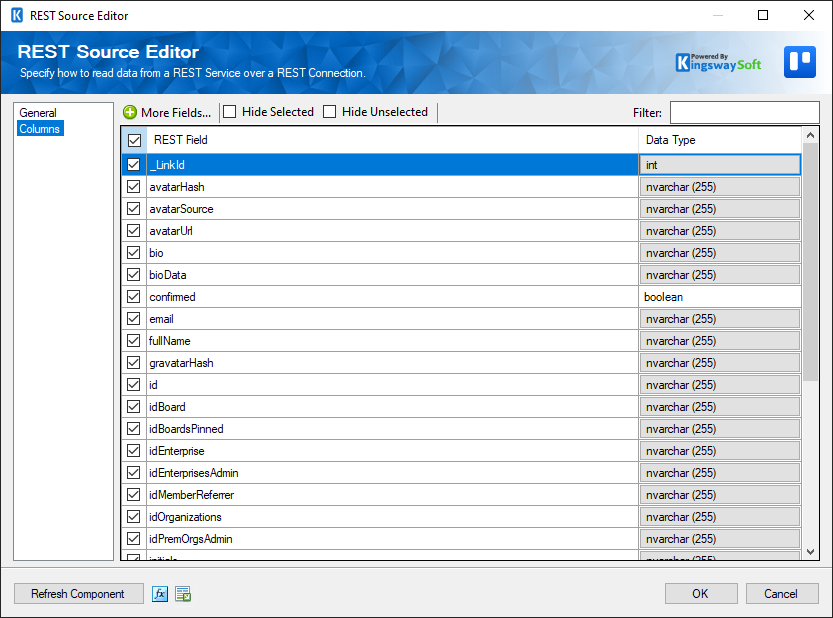Open data type dropdown for gravatarHash

tap(720, 363)
